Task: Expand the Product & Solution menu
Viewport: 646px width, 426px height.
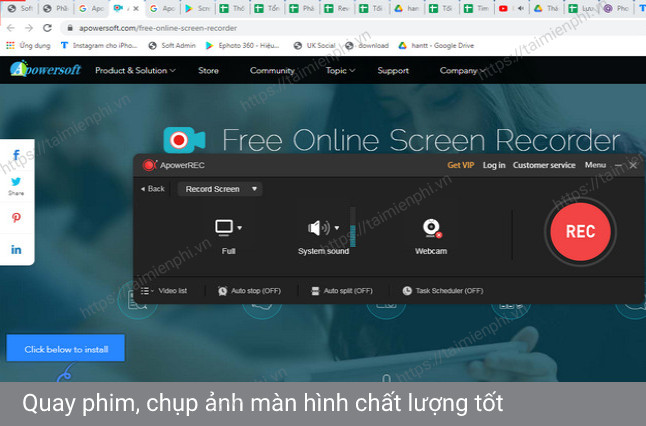Action: coord(135,70)
